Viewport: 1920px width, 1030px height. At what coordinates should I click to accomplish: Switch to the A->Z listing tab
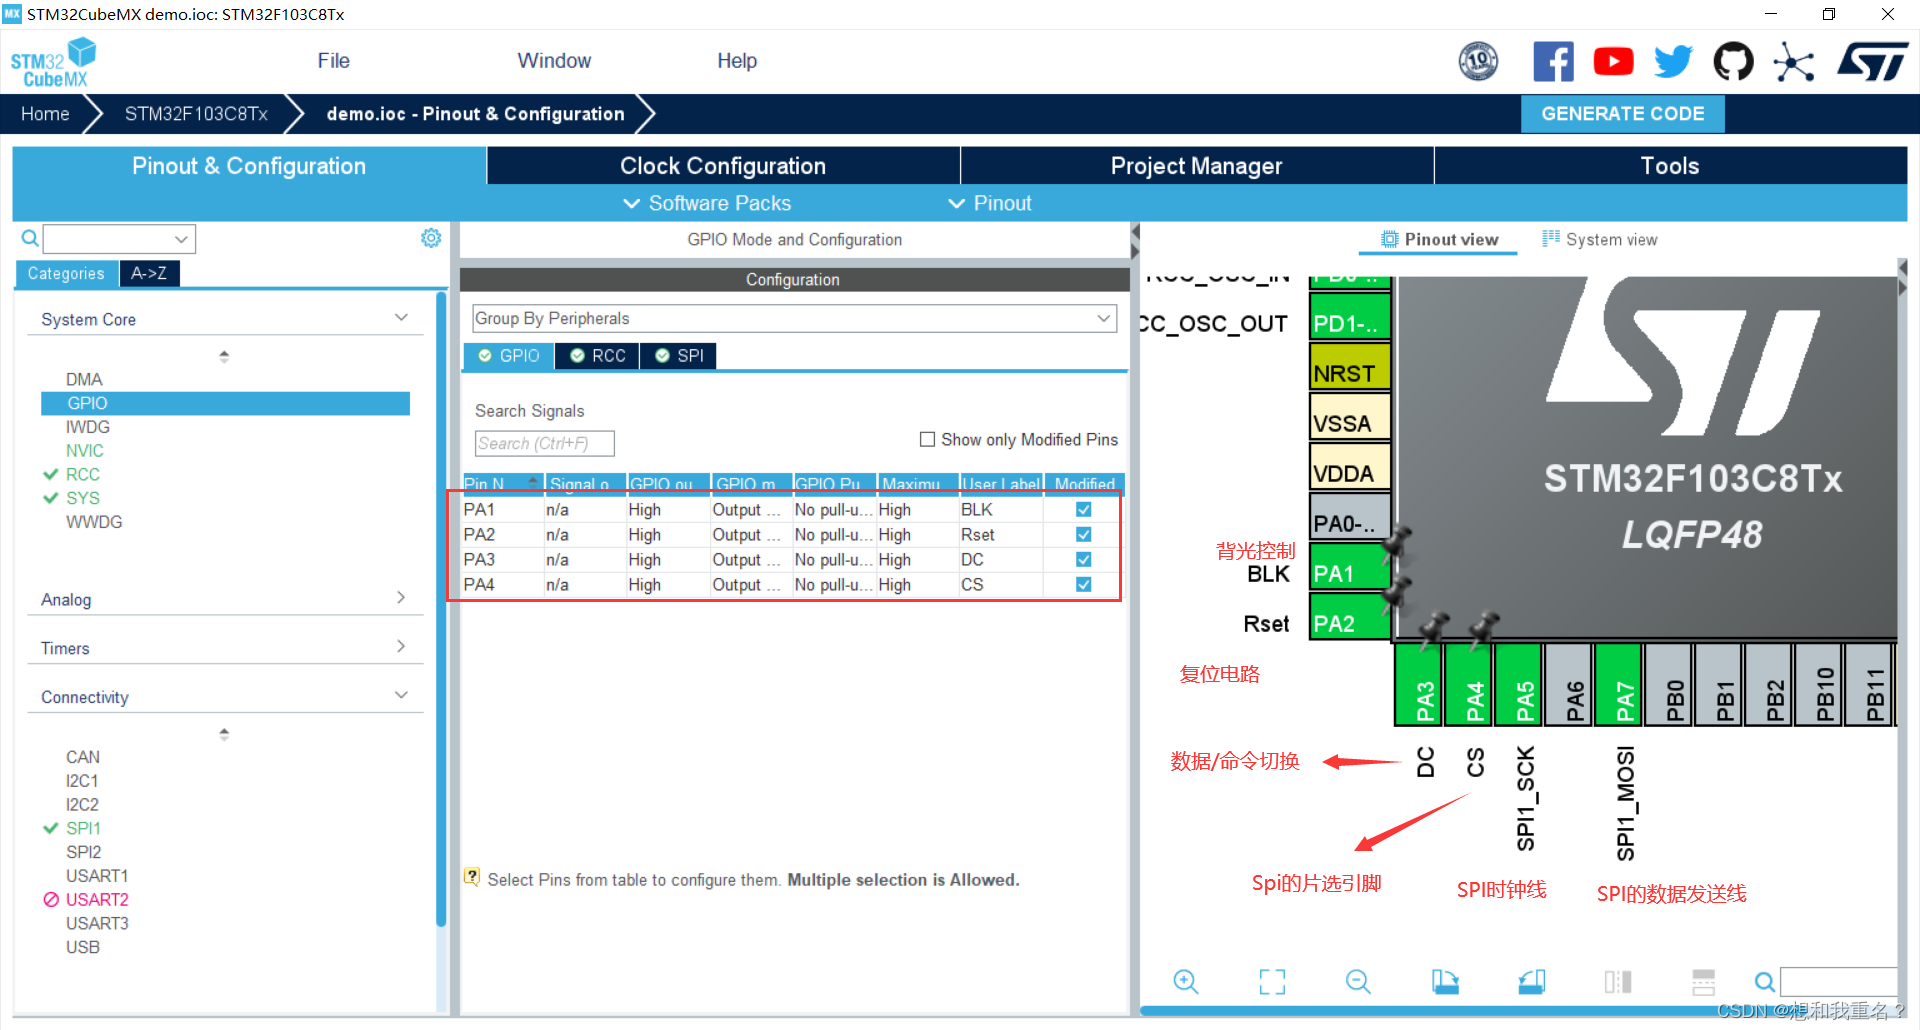[149, 273]
